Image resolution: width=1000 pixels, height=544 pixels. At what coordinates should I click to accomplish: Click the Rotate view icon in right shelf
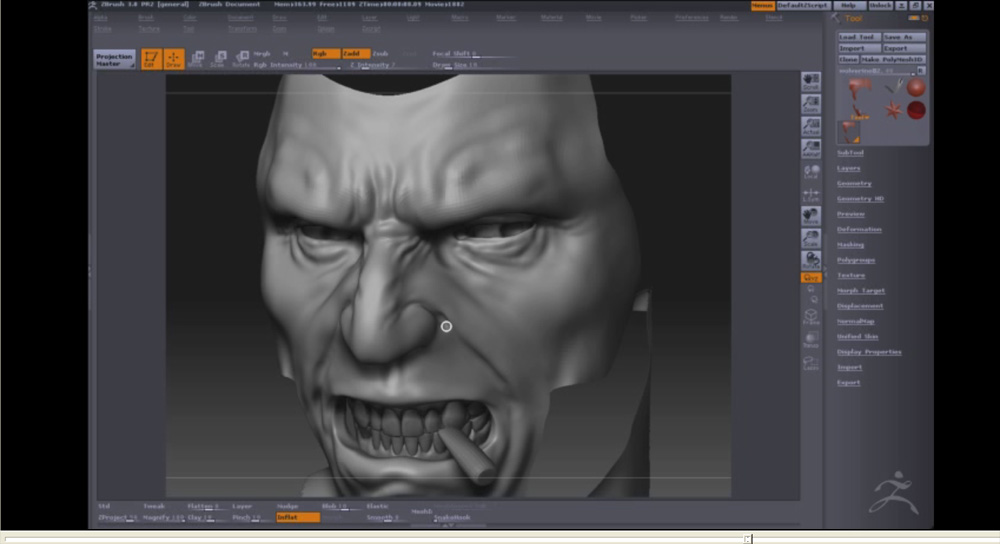pos(811,260)
